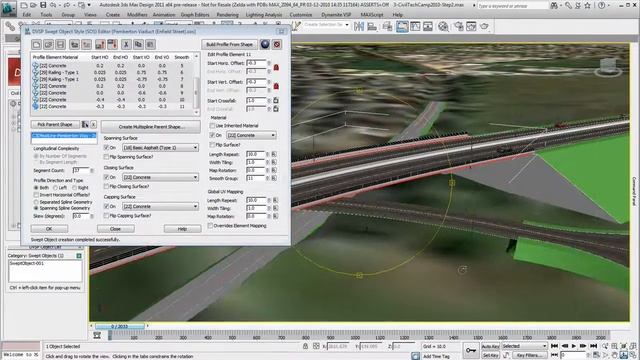Click the blue sphere material icon
640x360 pixels.
[x=265, y=44]
